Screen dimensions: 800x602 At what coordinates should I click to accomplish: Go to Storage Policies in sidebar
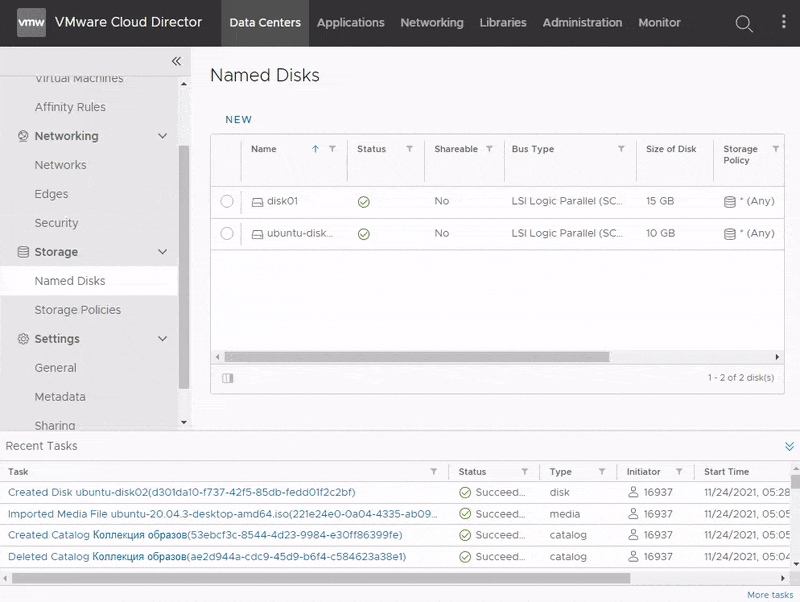[x=78, y=310]
